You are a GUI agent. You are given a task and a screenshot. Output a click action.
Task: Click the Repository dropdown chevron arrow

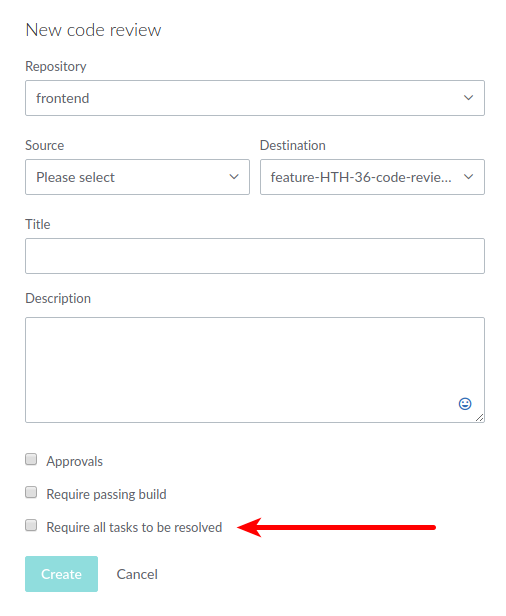pos(468,97)
